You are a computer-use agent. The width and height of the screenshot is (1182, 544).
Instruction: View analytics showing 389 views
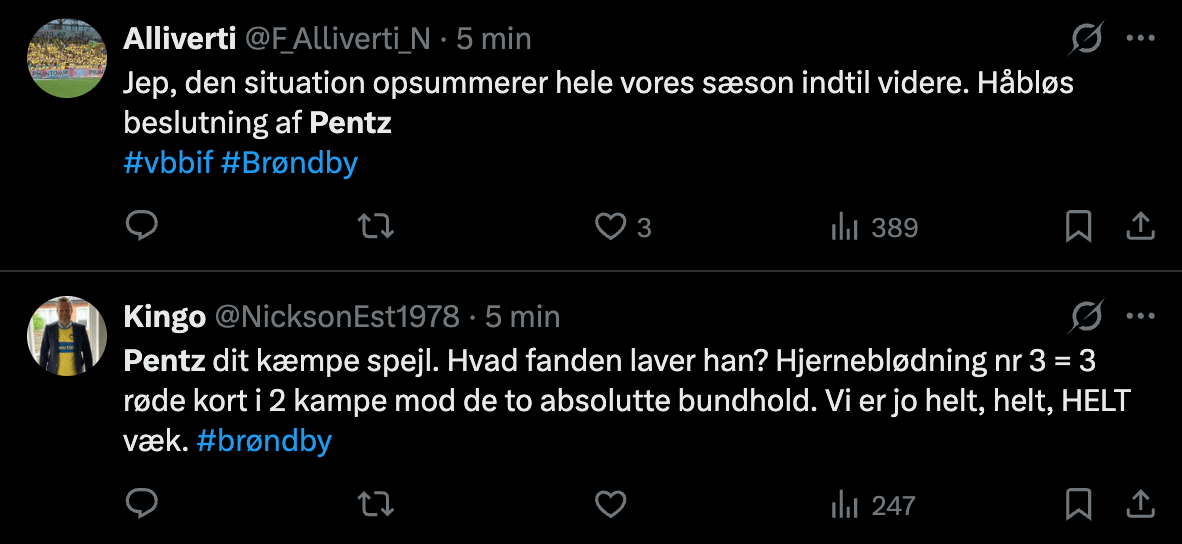pyautogui.click(x=874, y=228)
